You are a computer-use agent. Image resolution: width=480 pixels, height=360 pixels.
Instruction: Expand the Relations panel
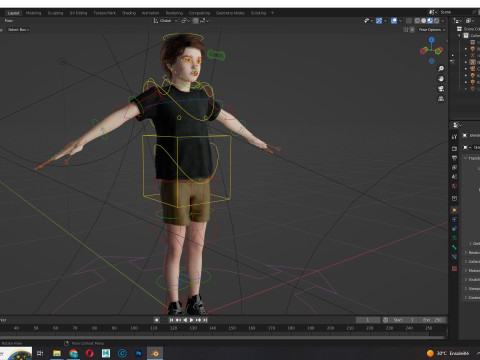click(x=472, y=252)
